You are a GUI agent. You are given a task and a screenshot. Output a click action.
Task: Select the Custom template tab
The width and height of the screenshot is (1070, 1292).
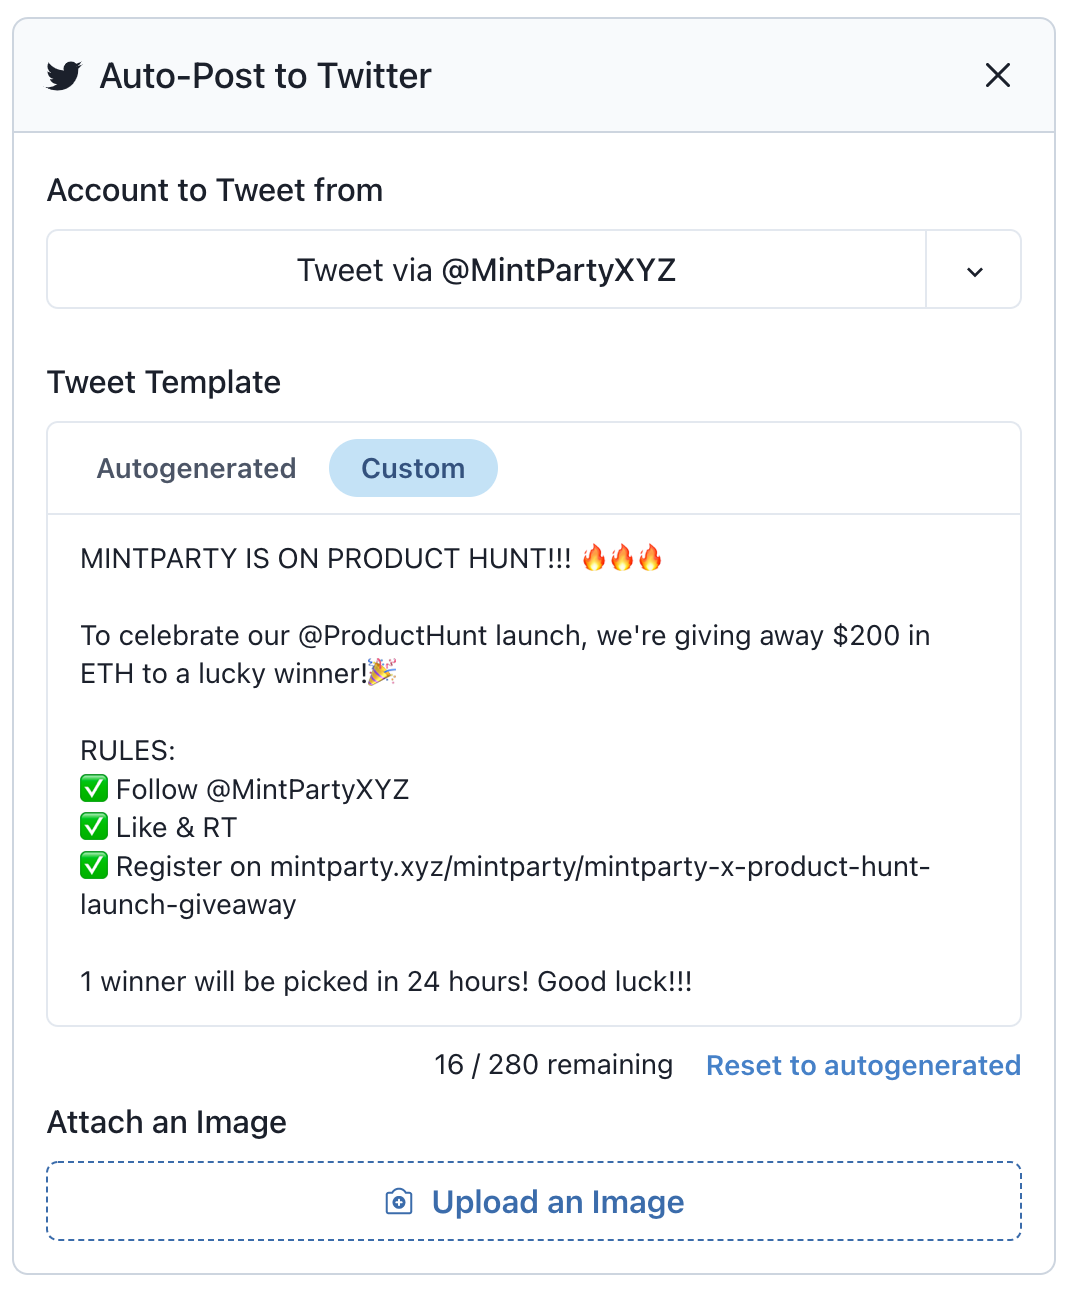pyautogui.click(x=413, y=468)
